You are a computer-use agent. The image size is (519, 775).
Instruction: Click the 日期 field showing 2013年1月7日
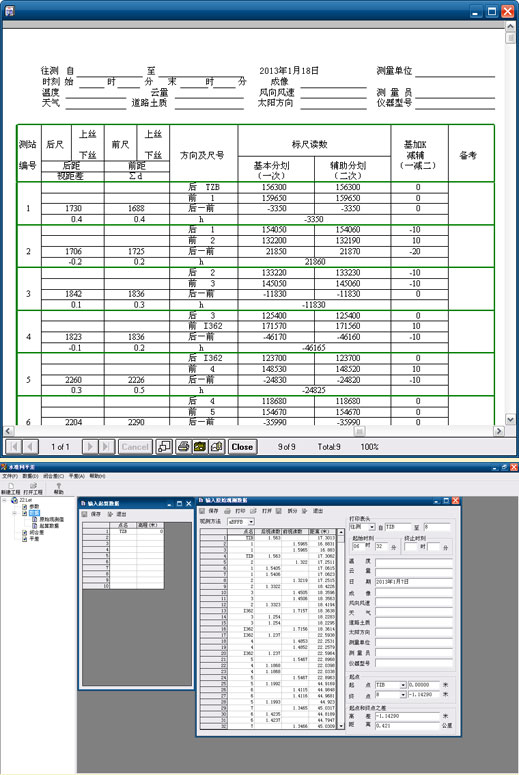point(414,582)
